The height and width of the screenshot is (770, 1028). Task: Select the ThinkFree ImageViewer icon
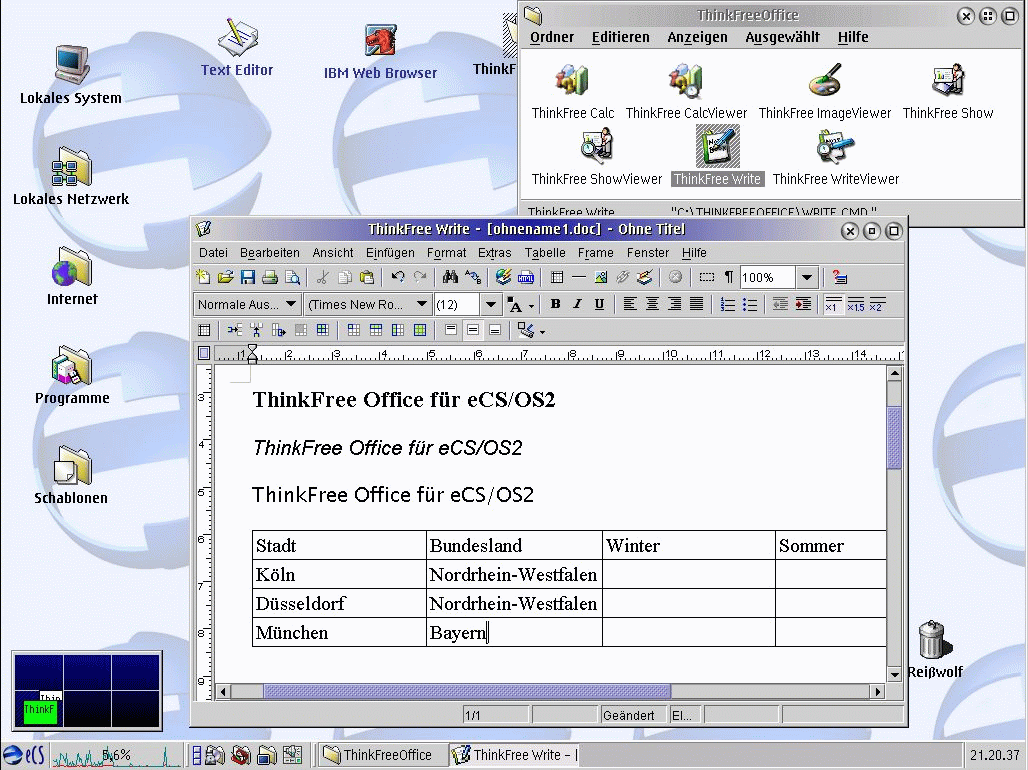pos(825,92)
